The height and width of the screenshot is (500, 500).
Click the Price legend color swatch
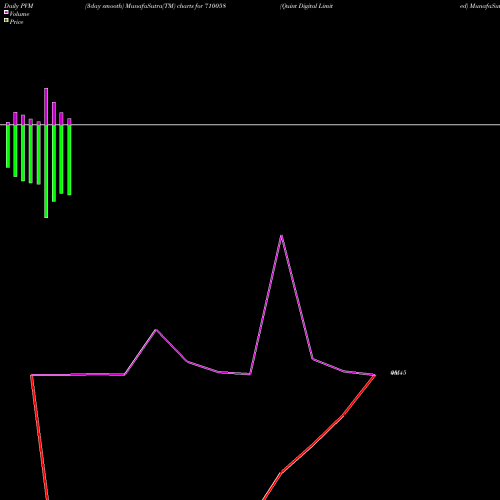click(x=6, y=20)
